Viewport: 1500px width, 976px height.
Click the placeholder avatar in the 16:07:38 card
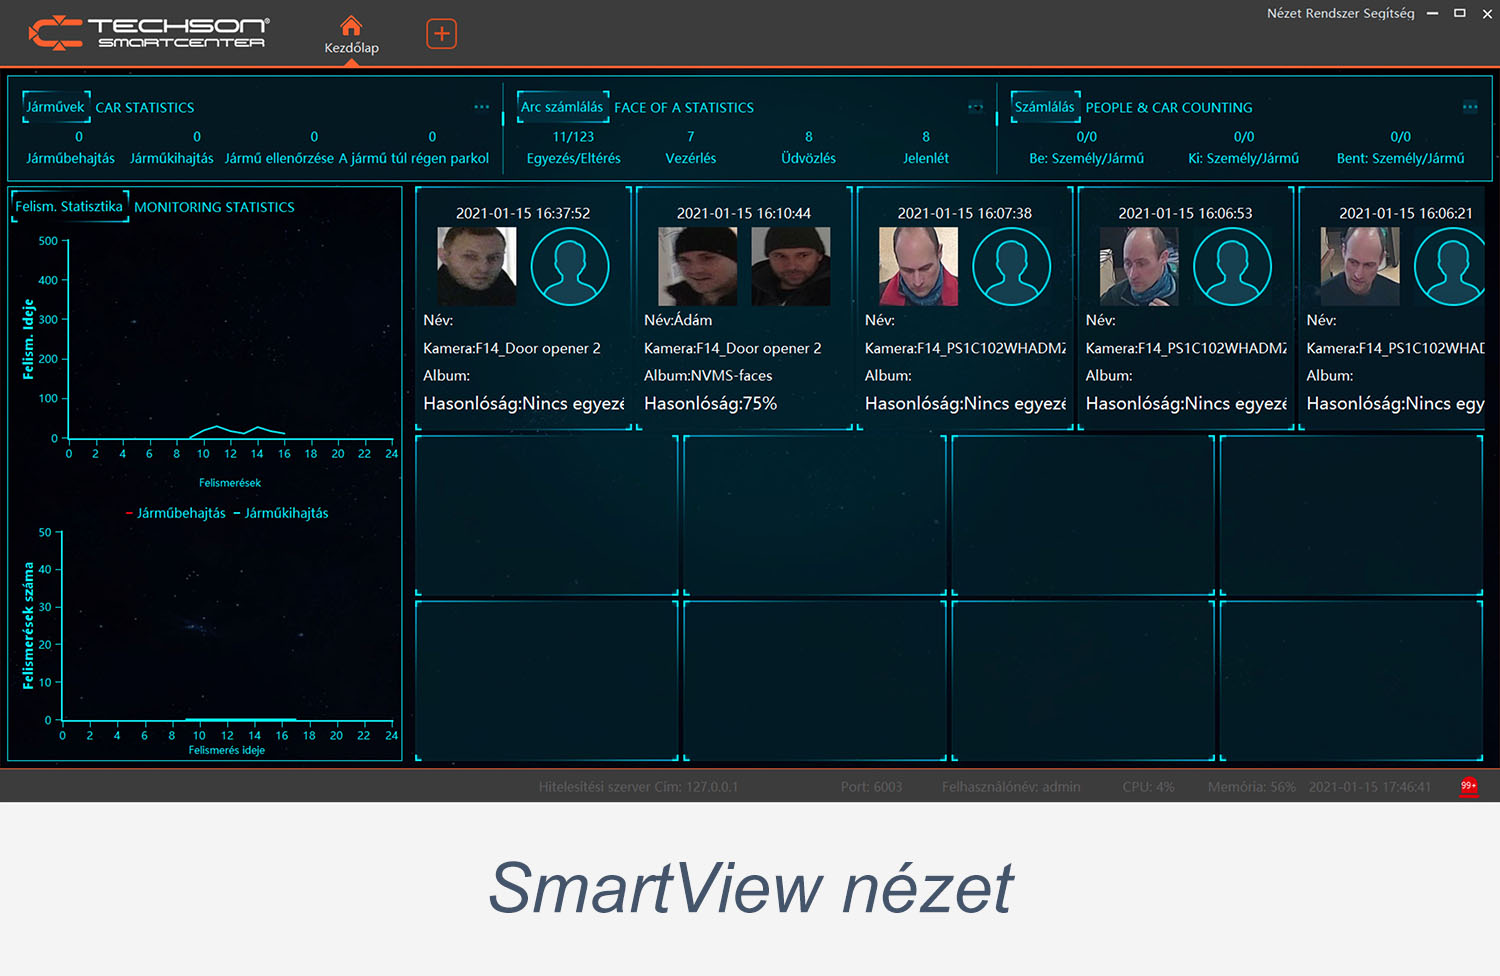pyautogui.click(x=1012, y=266)
